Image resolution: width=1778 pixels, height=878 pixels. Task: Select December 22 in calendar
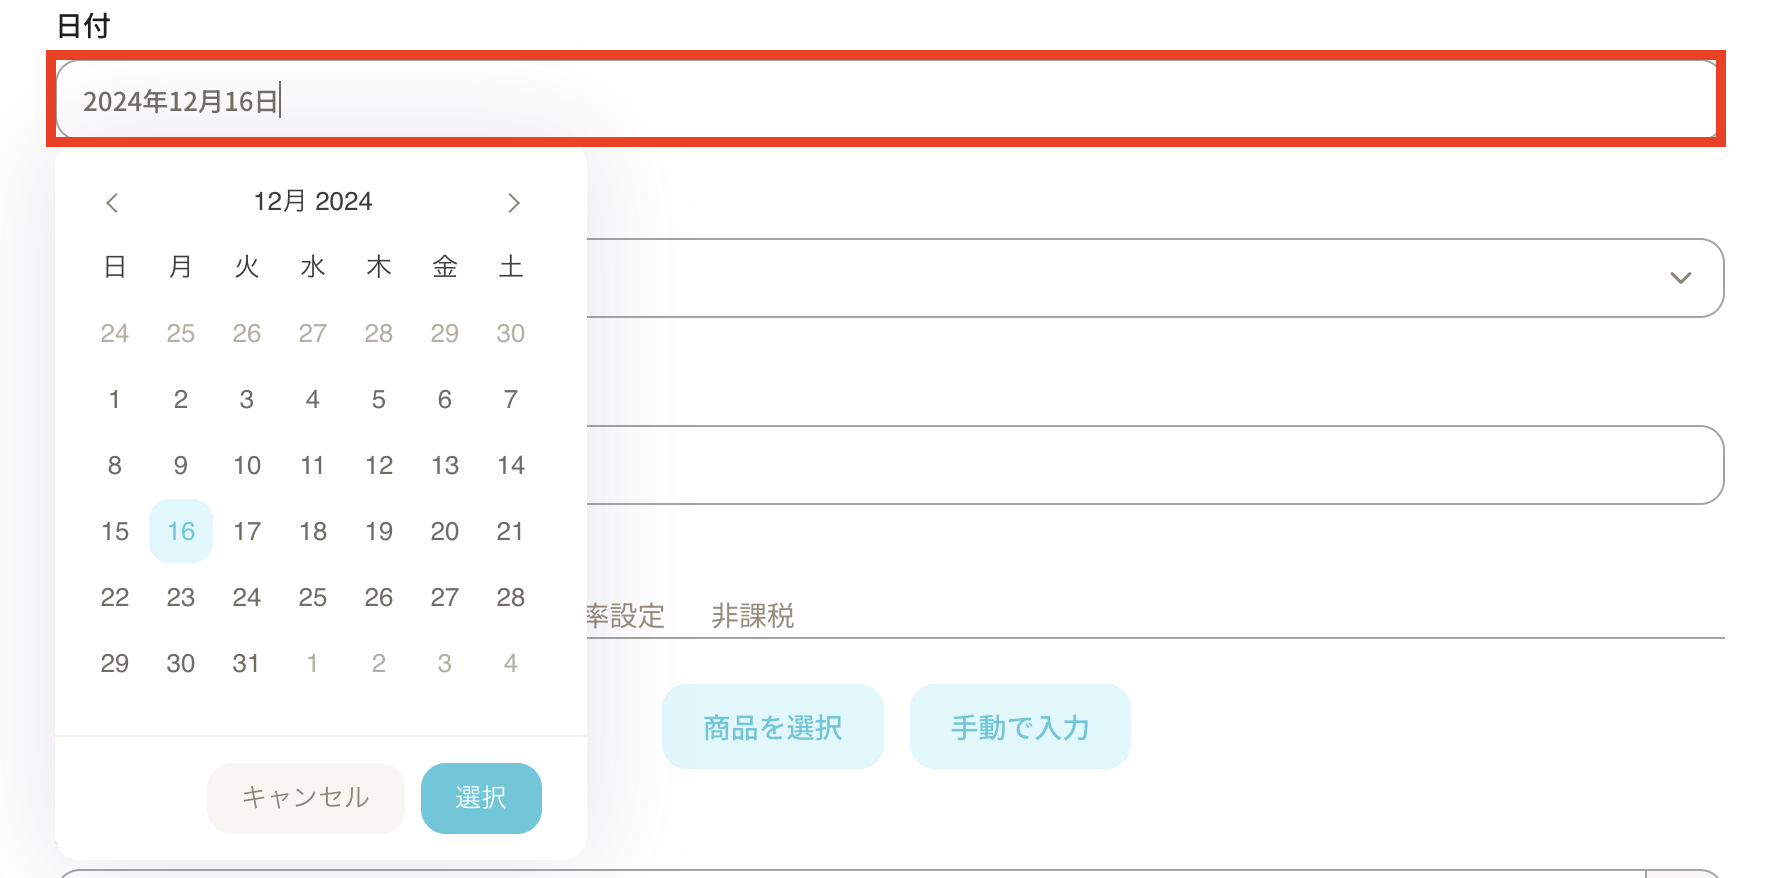click(x=115, y=597)
